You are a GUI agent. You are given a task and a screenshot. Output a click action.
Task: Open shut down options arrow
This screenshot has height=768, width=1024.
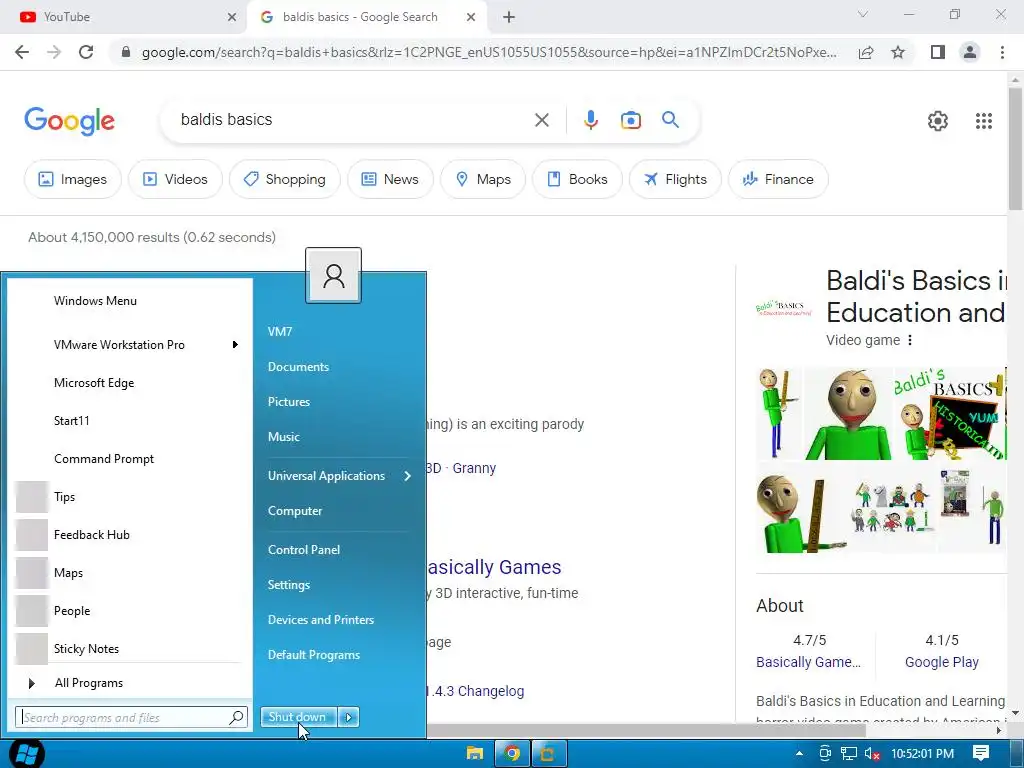[x=349, y=718]
